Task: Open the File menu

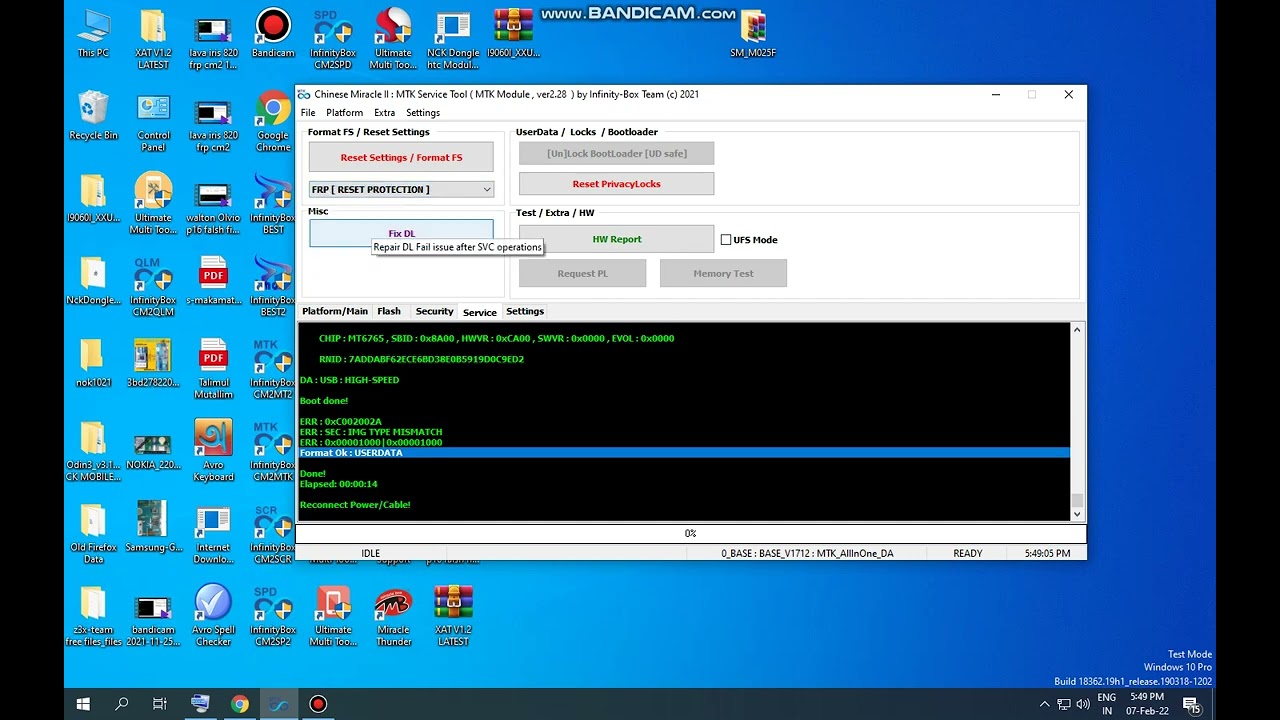Action: [x=308, y=113]
